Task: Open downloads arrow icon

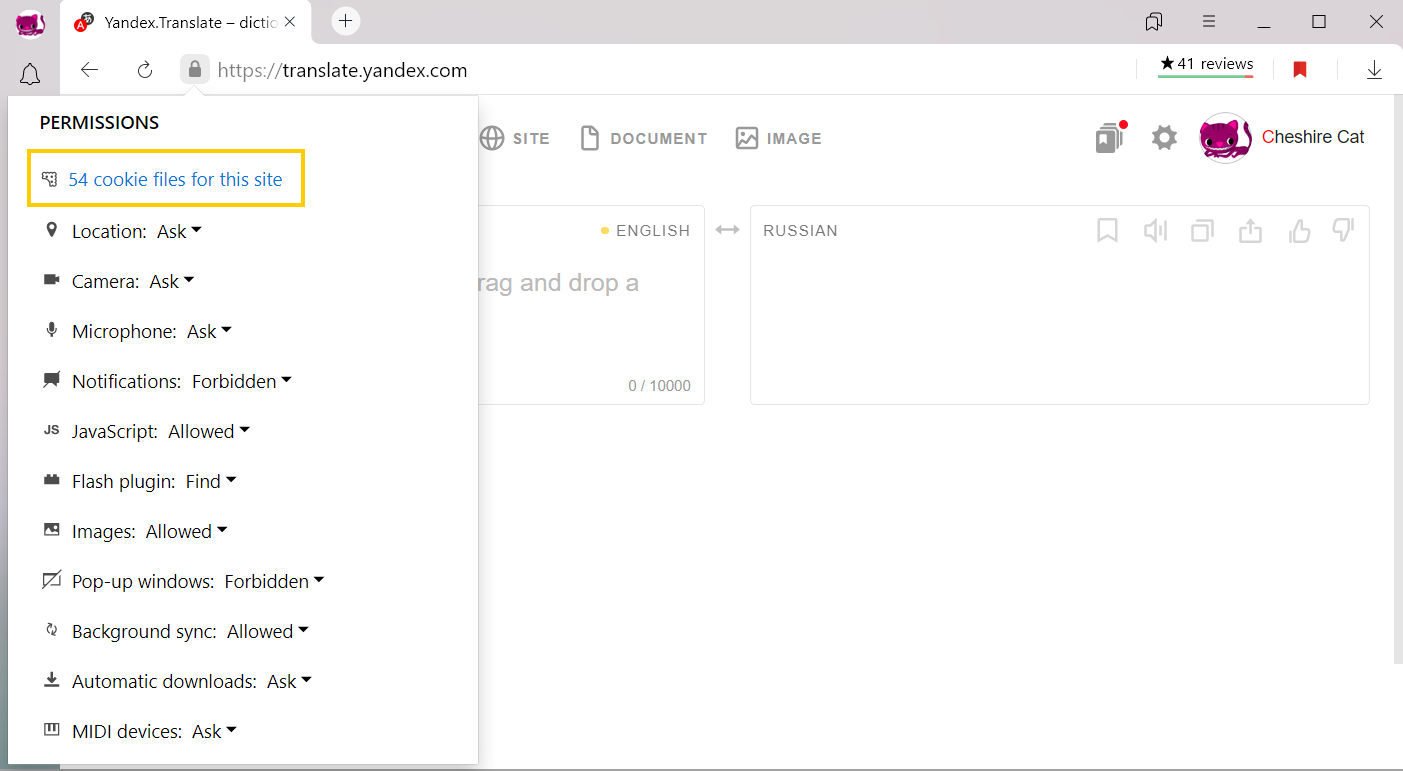Action: 1374,70
